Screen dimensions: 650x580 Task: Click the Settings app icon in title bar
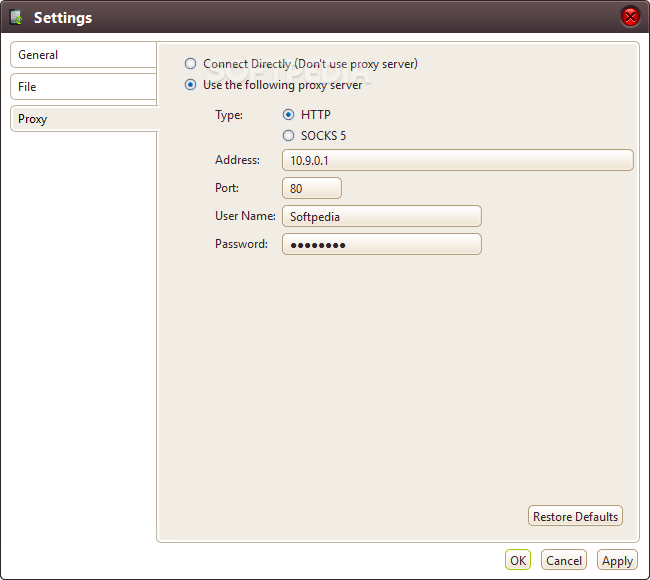tap(16, 17)
